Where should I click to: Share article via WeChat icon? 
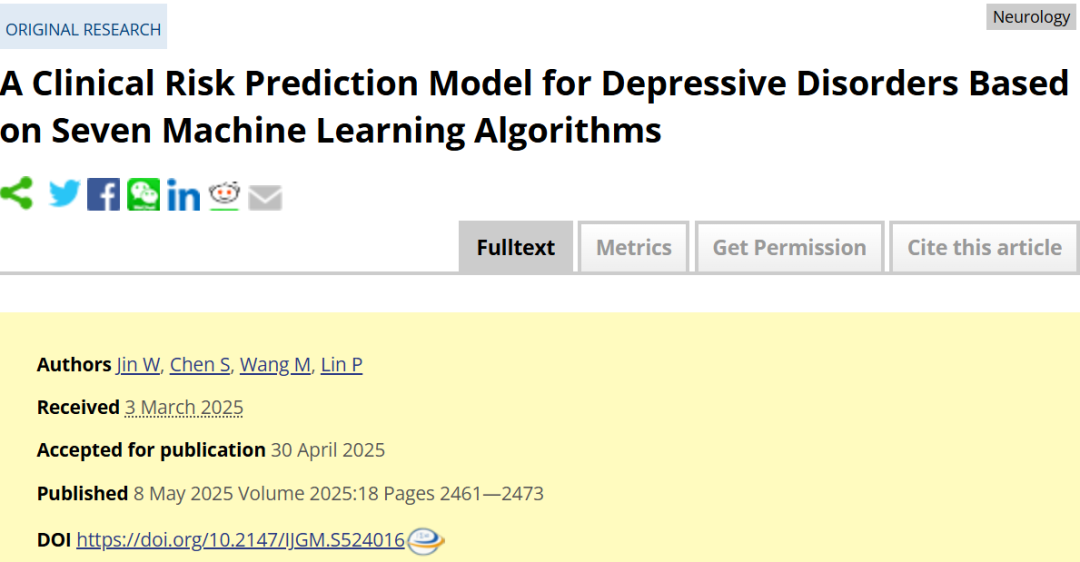(x=143, y=194)
